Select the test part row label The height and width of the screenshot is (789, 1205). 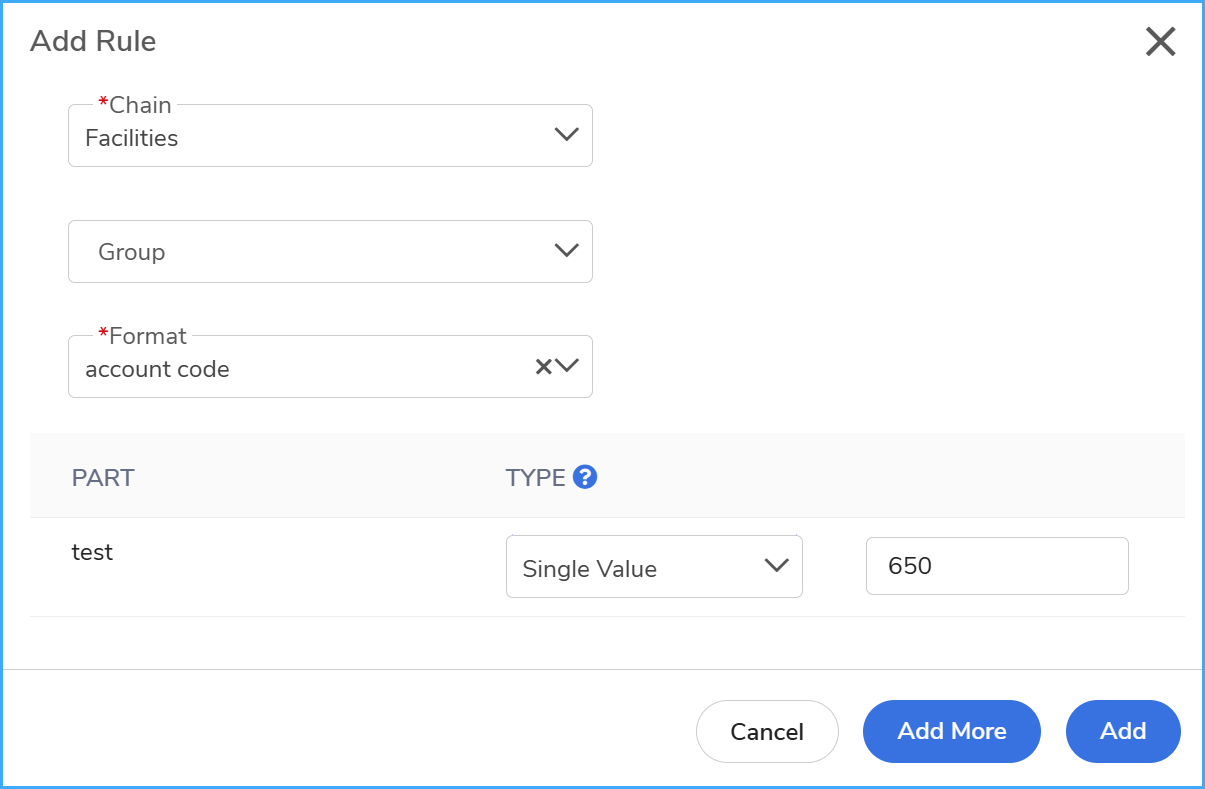[x=92, y=552]
